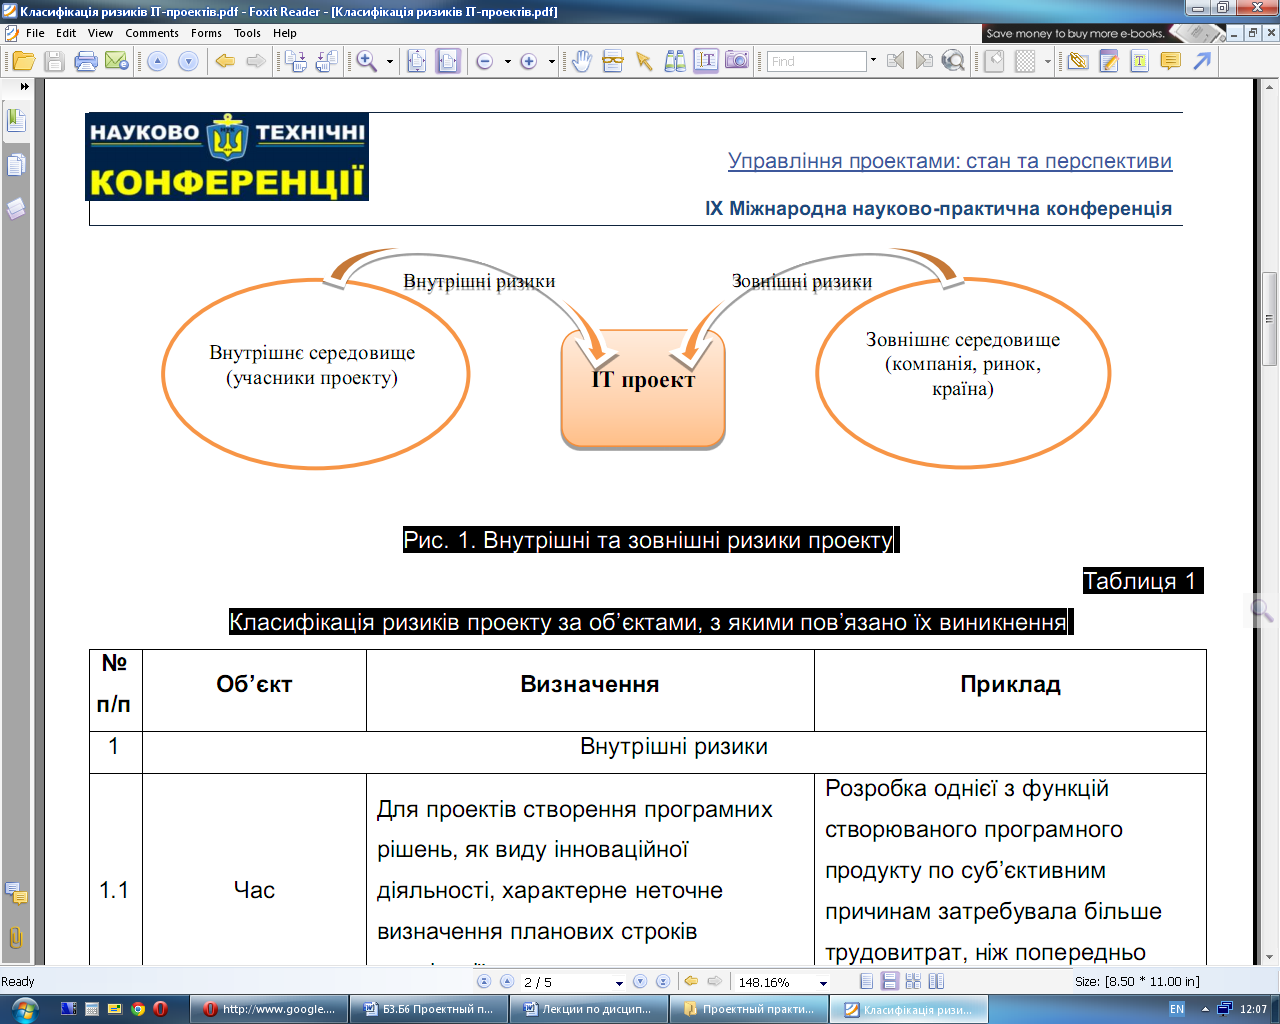Image resolution: width=1280 pixels, height=1024 pixels.
Task: Click the Open file folder icon
Action: 23,61
